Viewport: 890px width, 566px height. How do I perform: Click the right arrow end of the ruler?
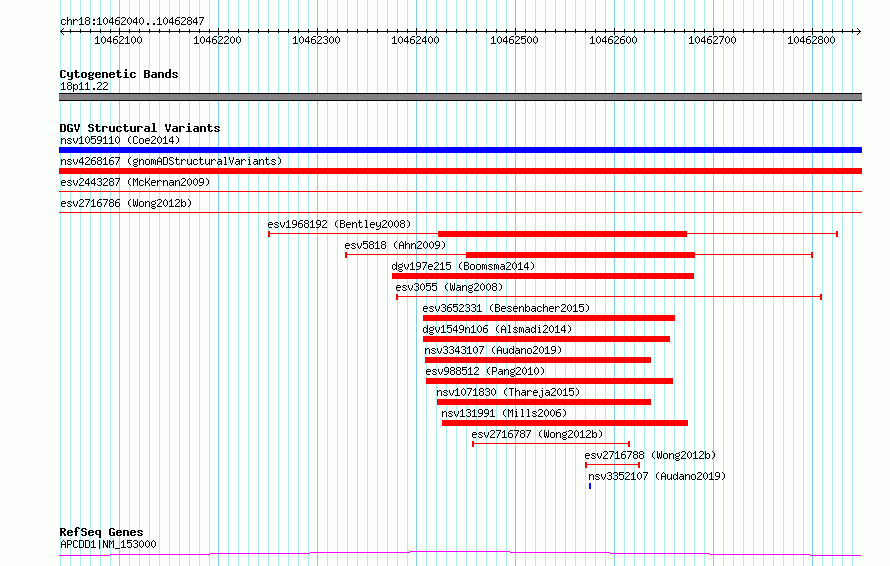(x=859, y=32)
